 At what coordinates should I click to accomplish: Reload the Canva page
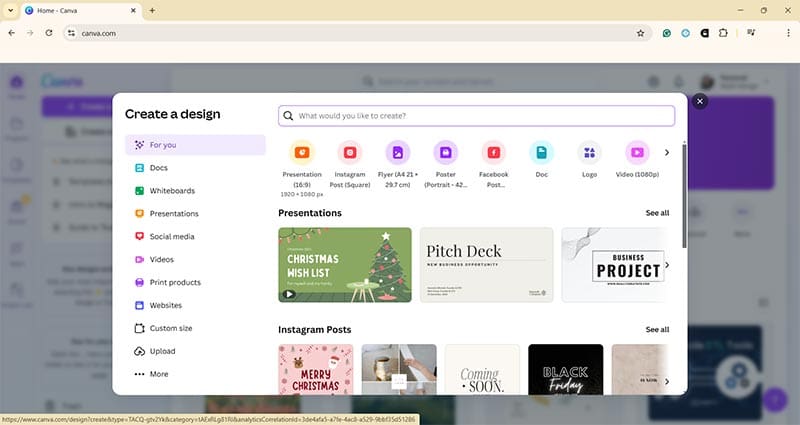(x=48, y=33)
